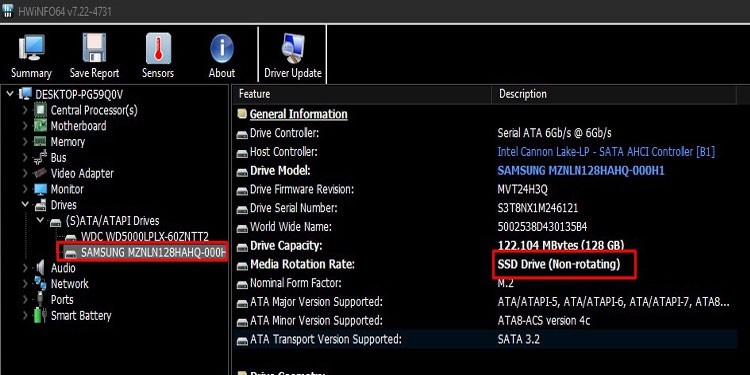Click the SATA 3.2 value
The height and width of the screenshot is (375, 750).
point(518,340)
